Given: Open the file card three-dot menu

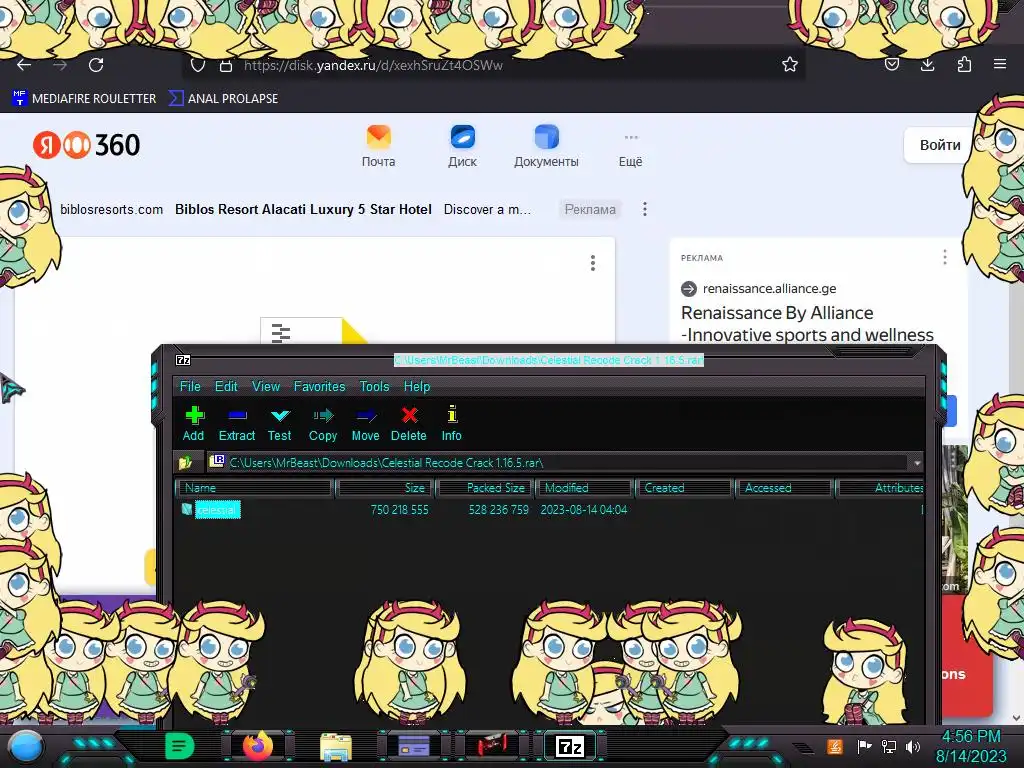Looking at the screenshot, I should (593, 263).
